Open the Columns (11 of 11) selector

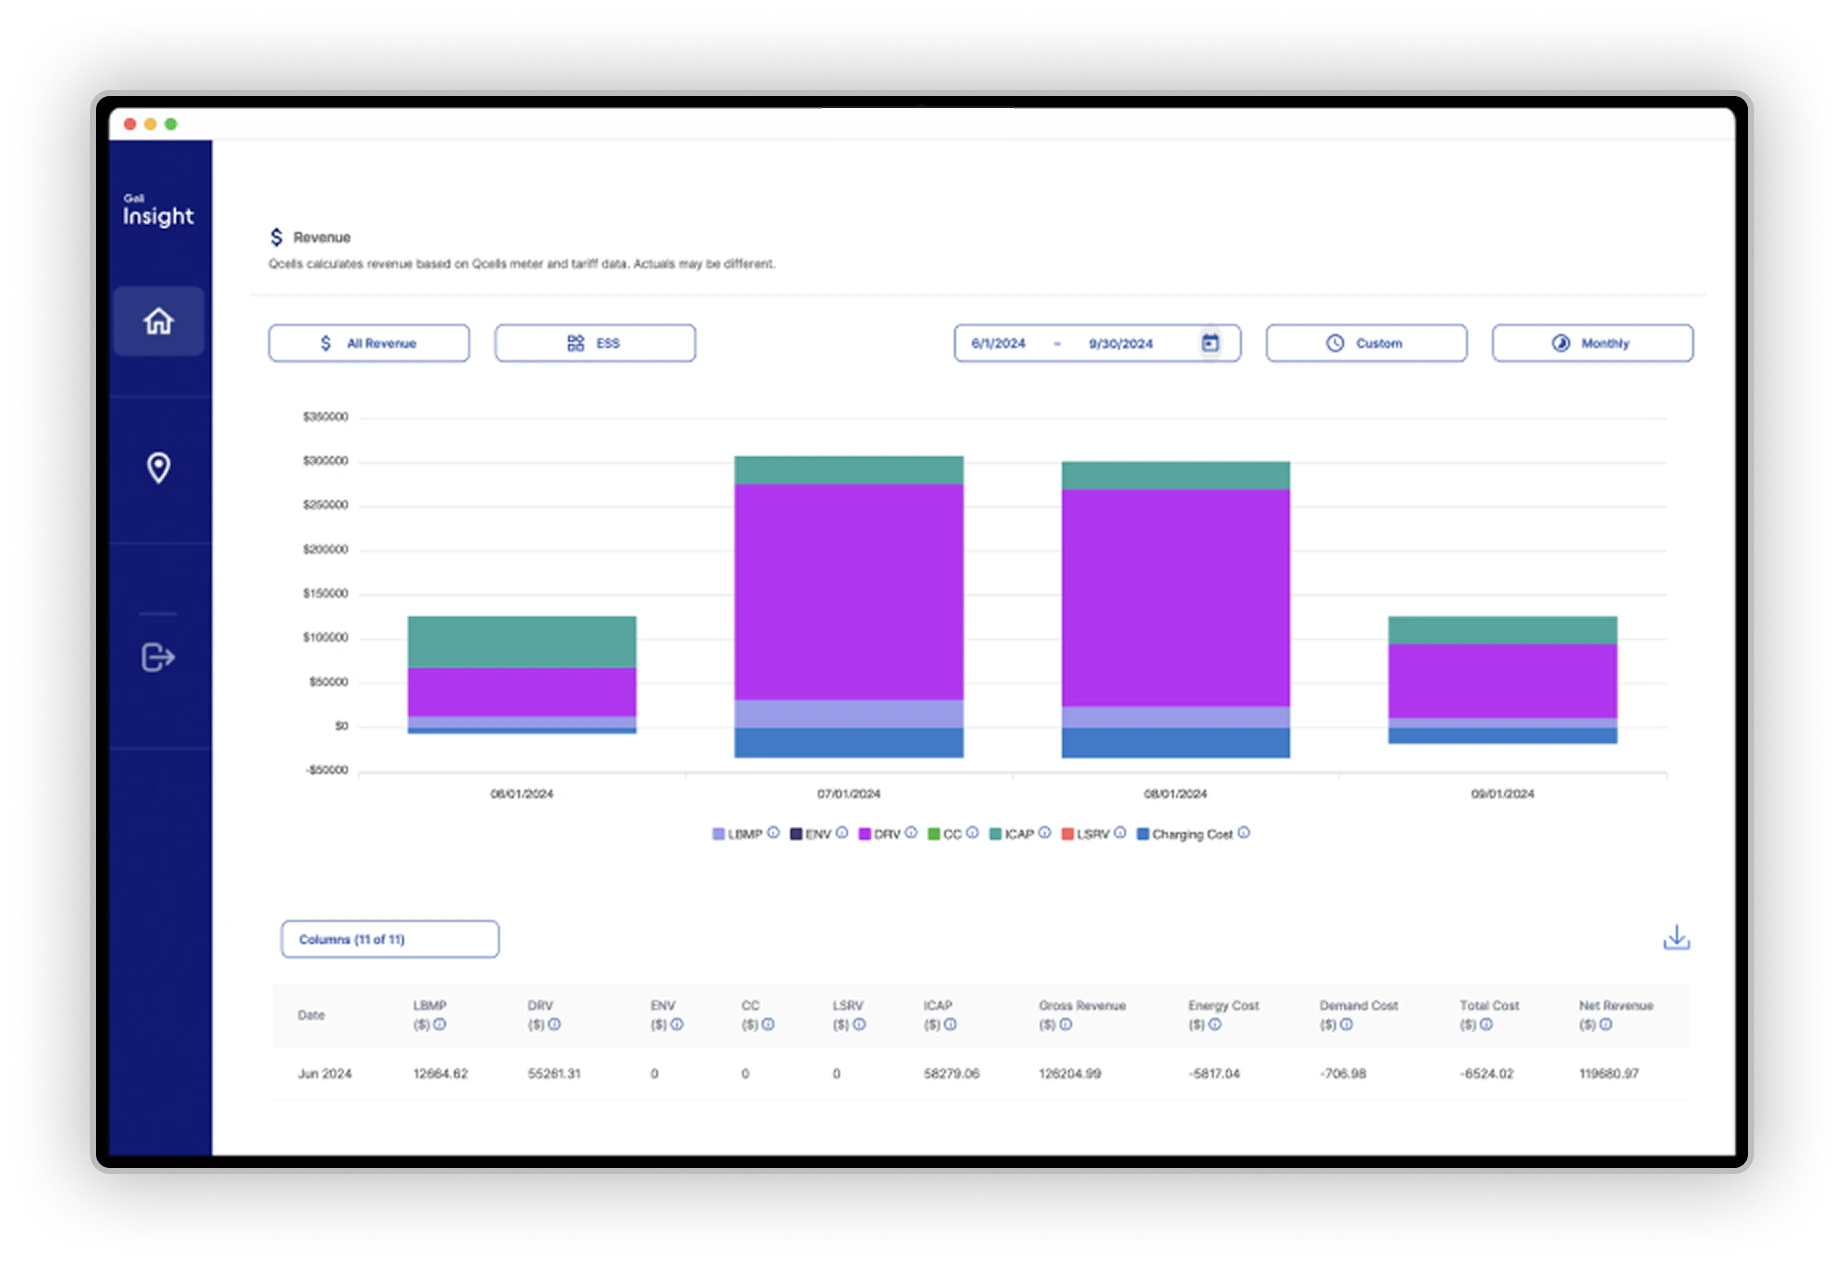click(x=390, y=938)
